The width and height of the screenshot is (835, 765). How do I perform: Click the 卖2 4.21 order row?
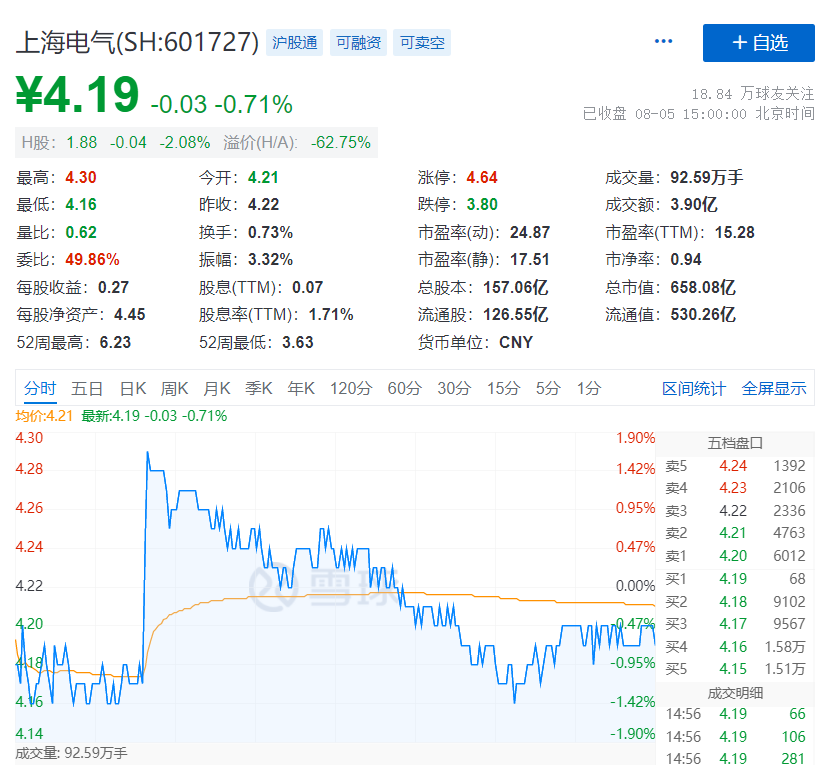tap(735, 533)
